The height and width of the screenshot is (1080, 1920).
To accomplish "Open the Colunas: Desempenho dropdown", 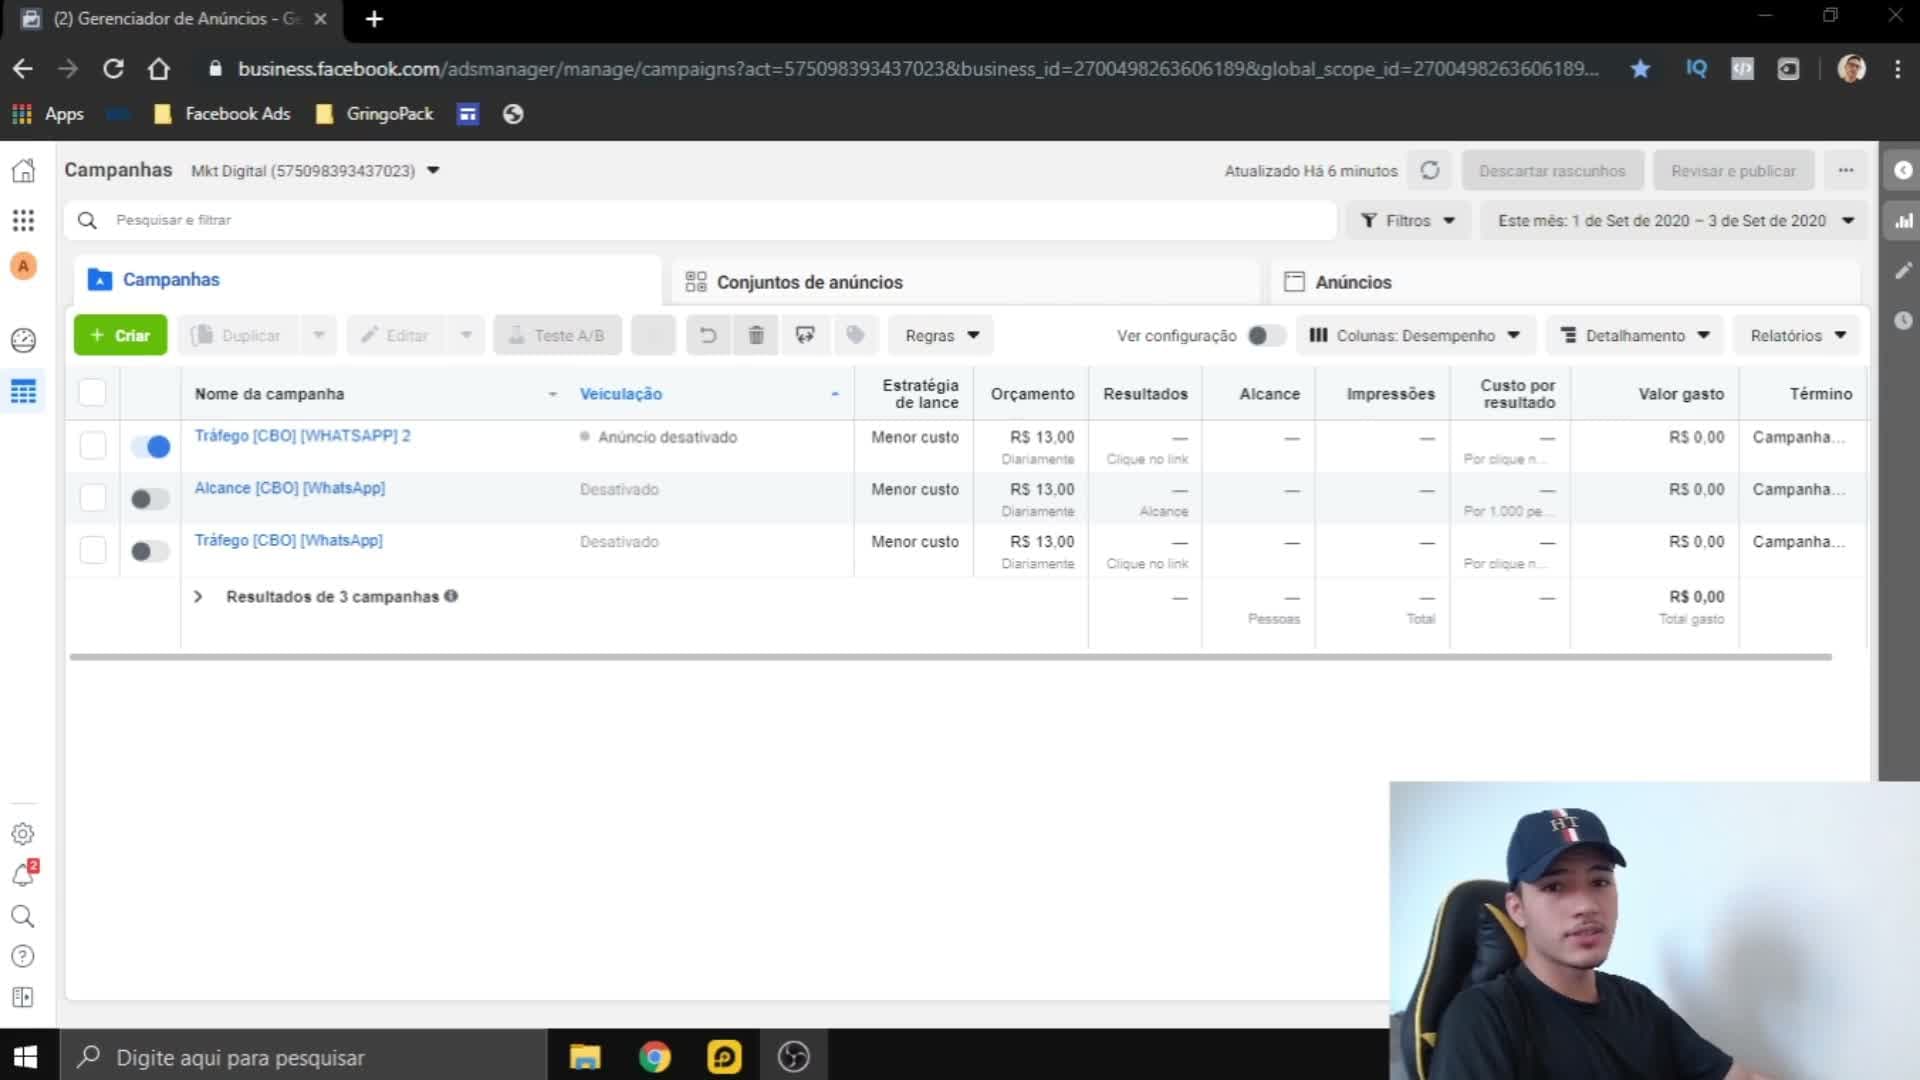I will 1414,336.
